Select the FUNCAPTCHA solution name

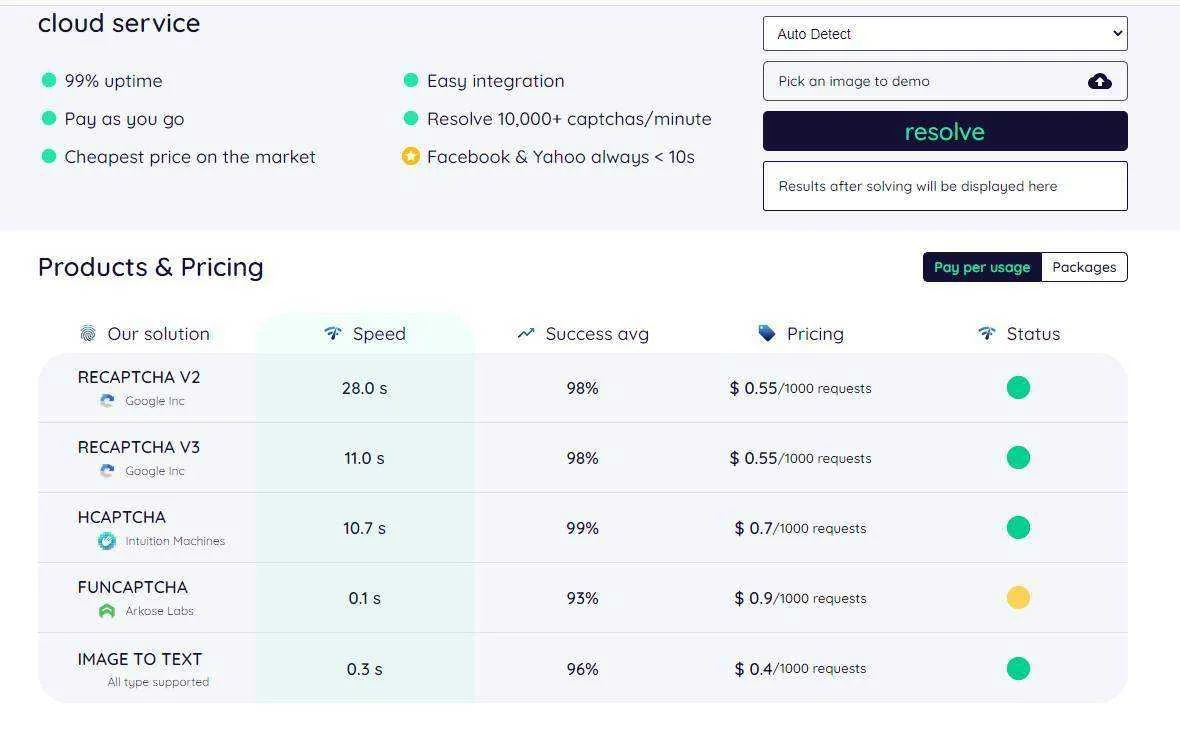[132, 587]
